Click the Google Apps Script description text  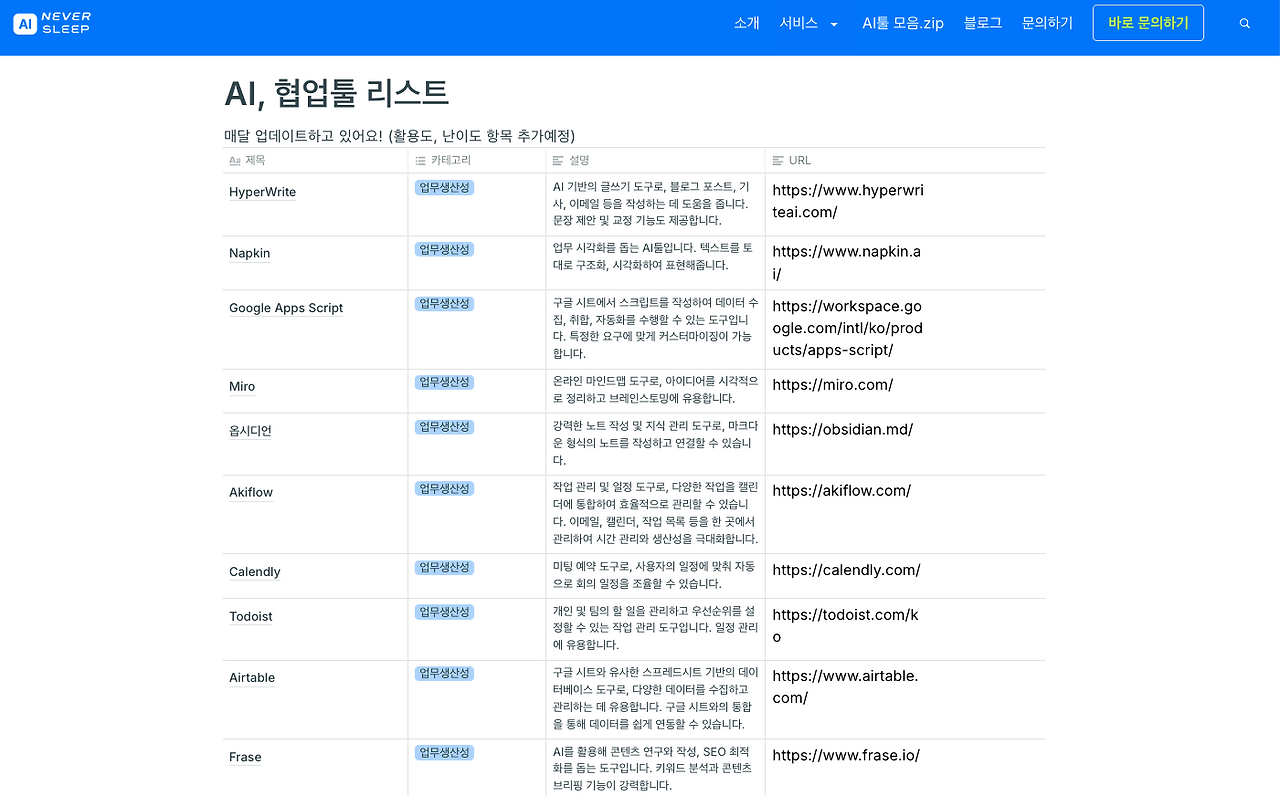coord(655,328)
